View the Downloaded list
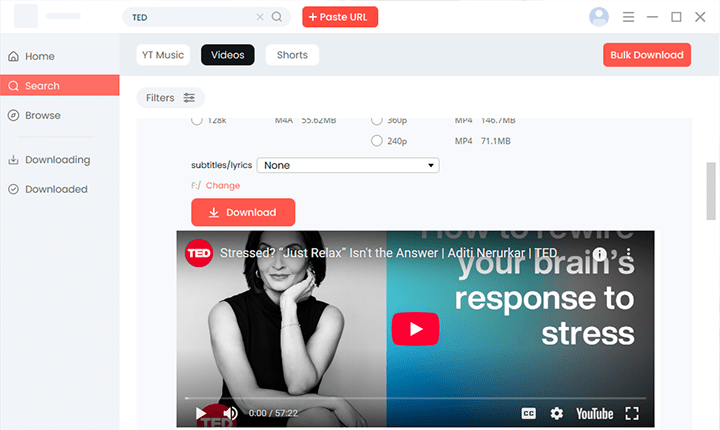The image size is (720, 430). [x=60, y=189]
